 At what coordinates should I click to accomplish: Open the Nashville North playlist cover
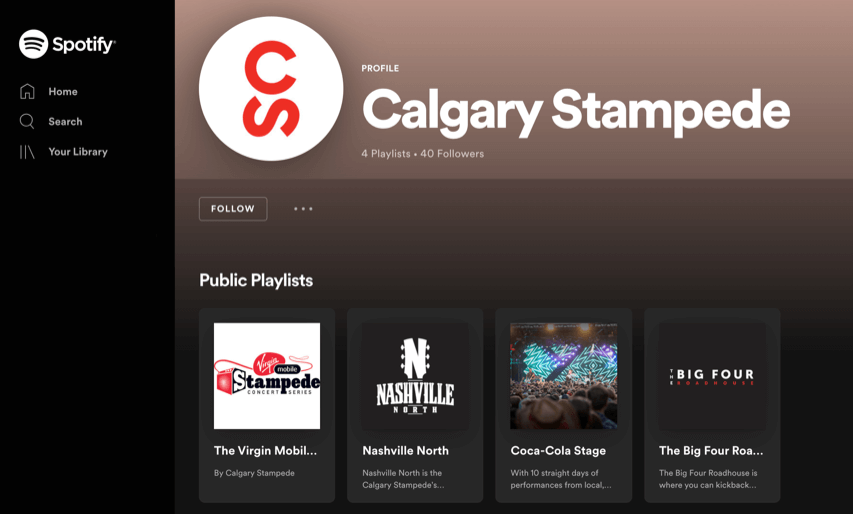415,376
